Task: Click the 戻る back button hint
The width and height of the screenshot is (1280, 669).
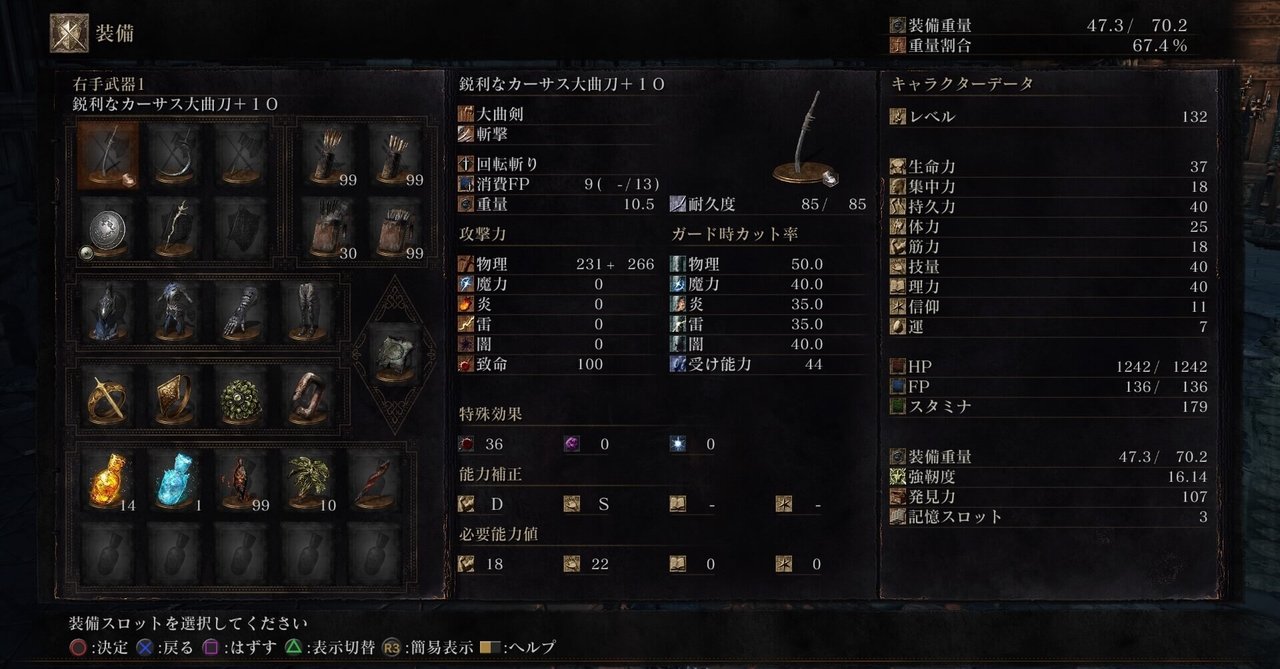Action: coord(163,647)
